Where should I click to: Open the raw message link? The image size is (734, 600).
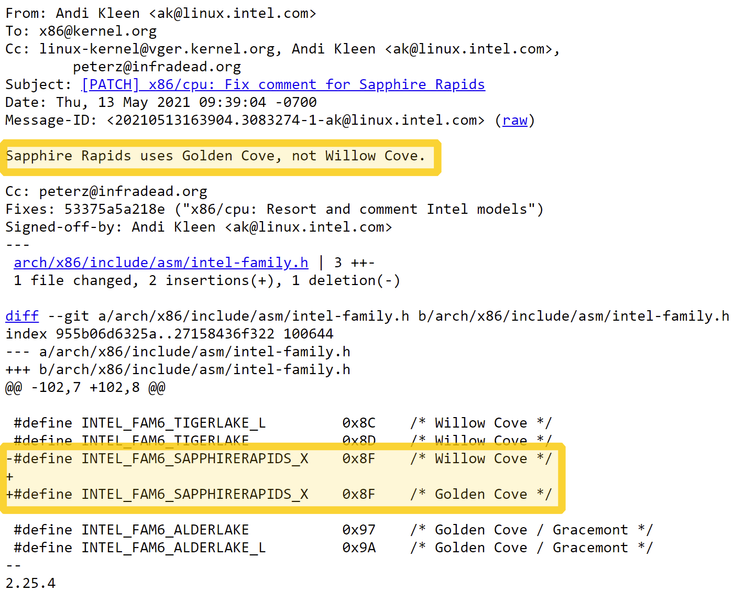(x=515, y=120)
